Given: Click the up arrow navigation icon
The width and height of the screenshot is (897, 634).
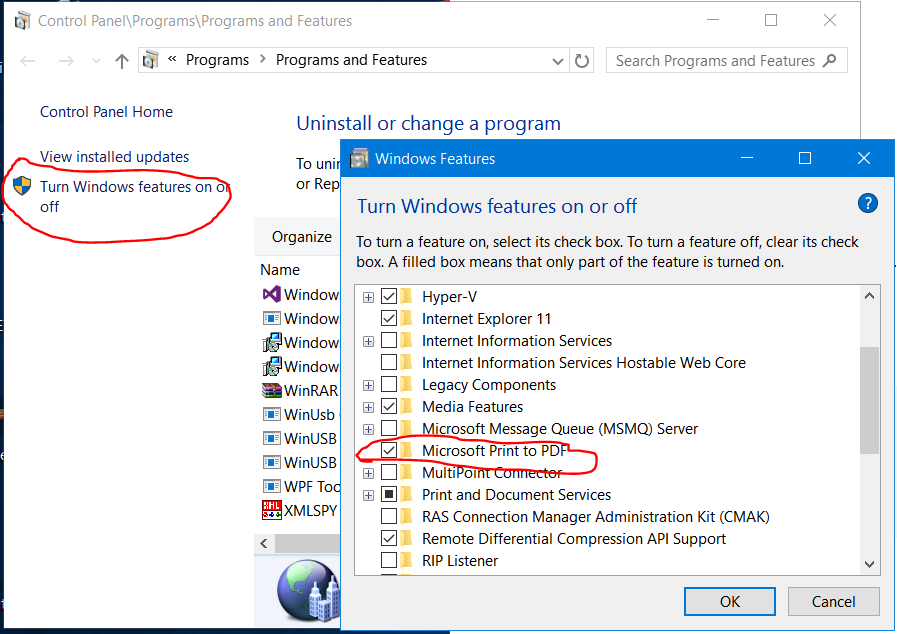Looking at the screenshot, I should (122, 61).
